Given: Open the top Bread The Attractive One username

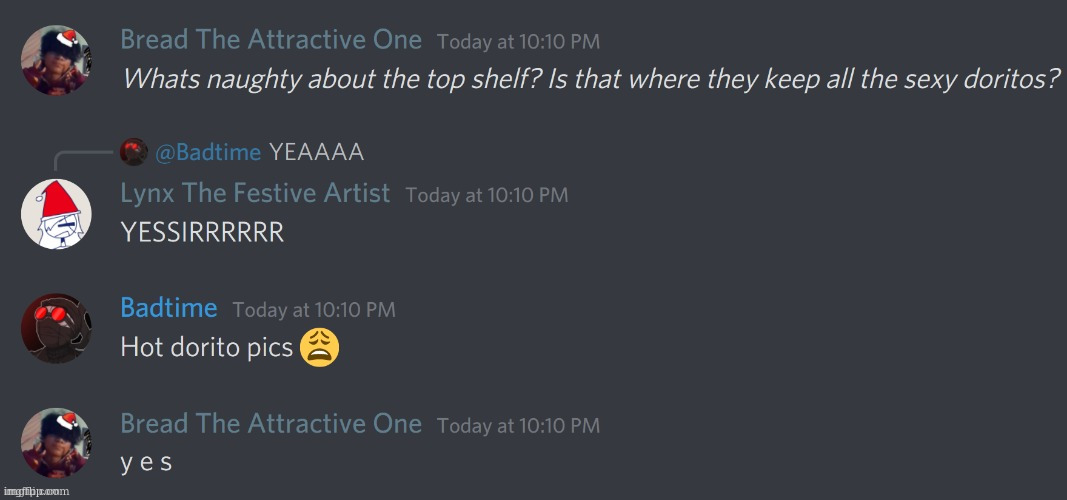Looking at the screenshot, I should [271, 39].
